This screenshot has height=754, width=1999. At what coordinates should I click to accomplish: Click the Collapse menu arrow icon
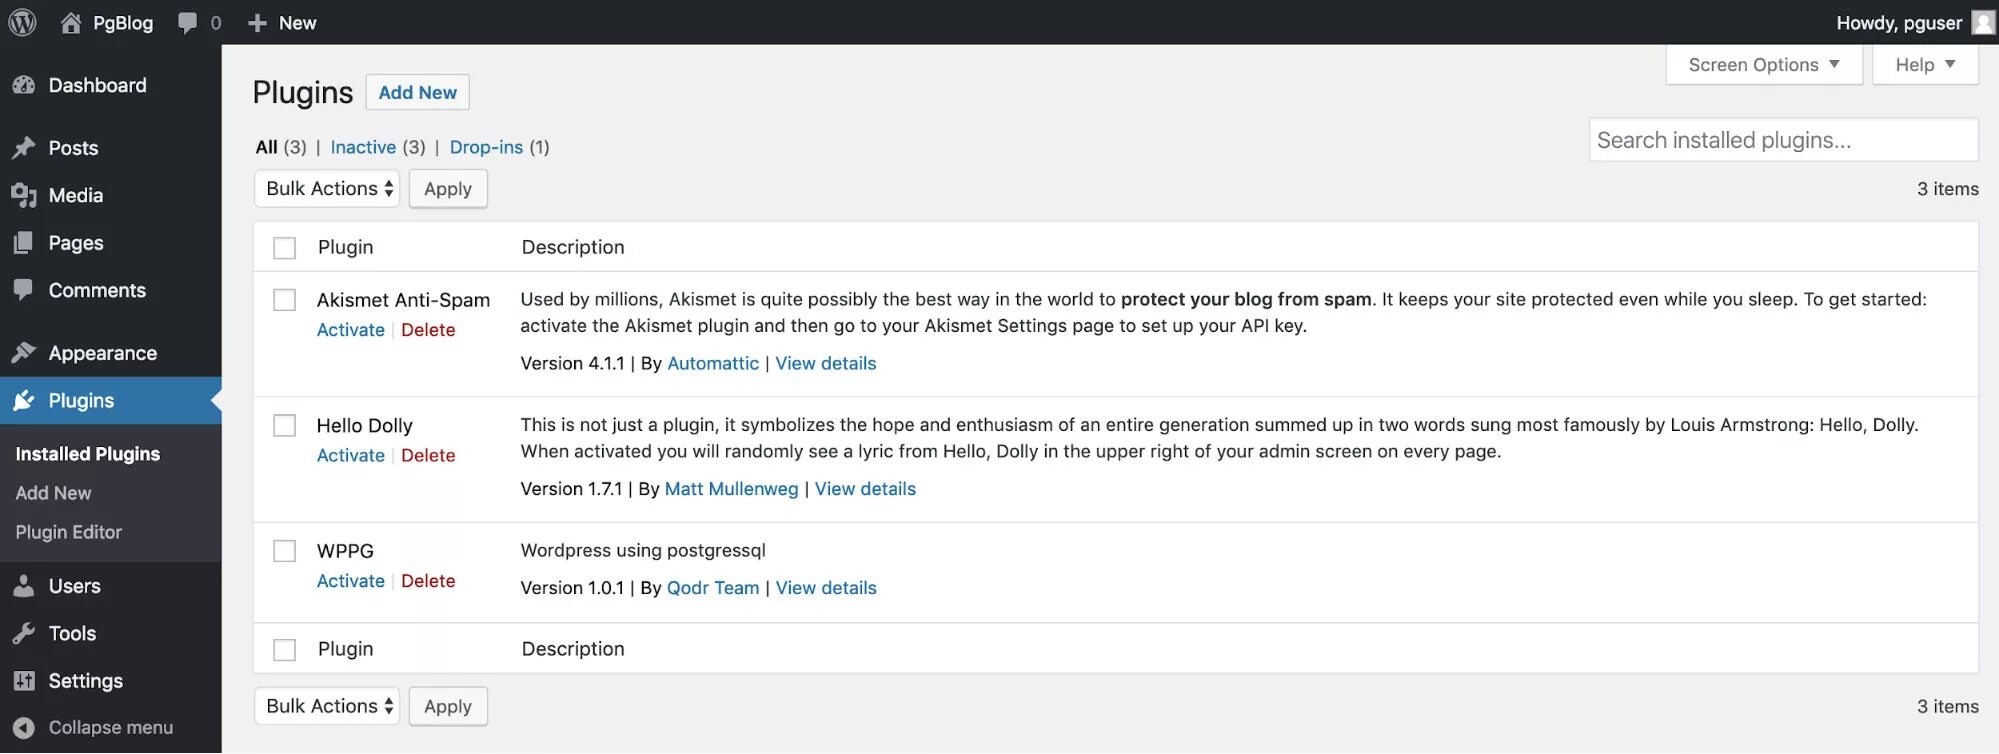point(24,728)
